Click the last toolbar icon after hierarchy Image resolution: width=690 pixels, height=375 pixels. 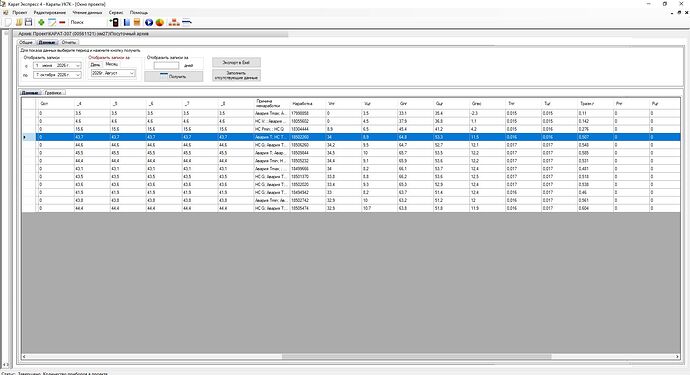[x=187, y=22]
